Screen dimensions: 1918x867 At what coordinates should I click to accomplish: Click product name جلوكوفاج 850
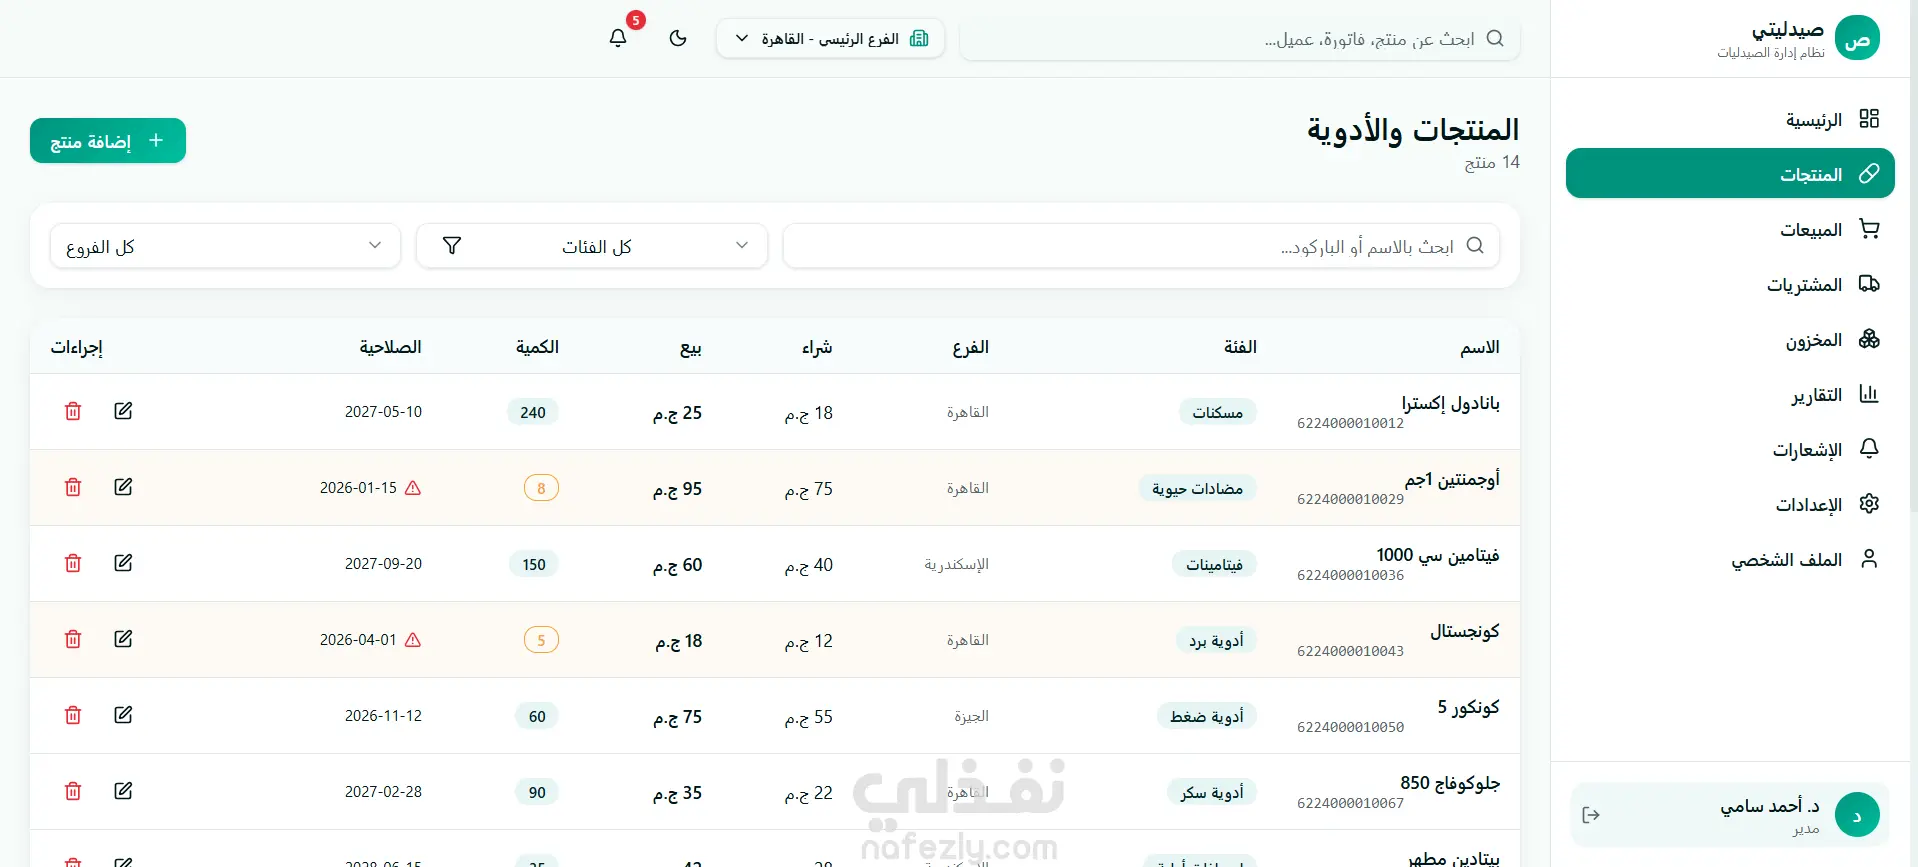click(x=1450, y=783)
